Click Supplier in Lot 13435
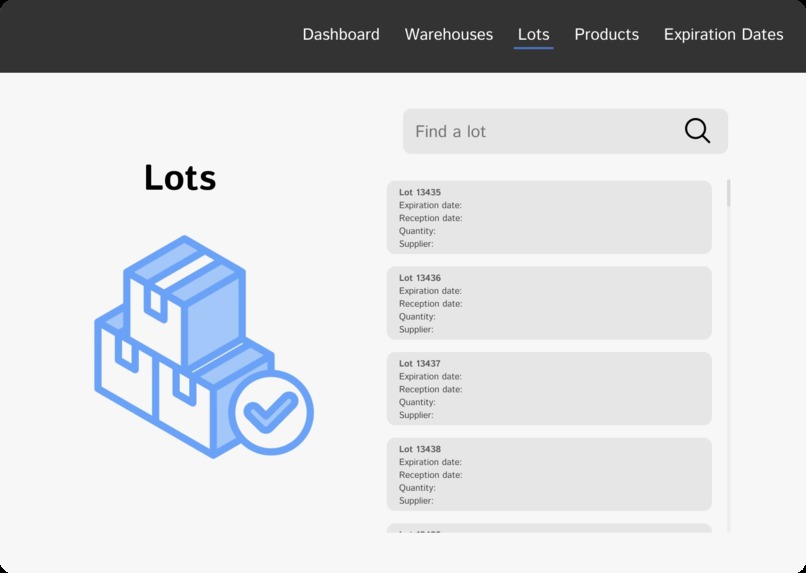806x573 pixels. click(x=416, y=244)
